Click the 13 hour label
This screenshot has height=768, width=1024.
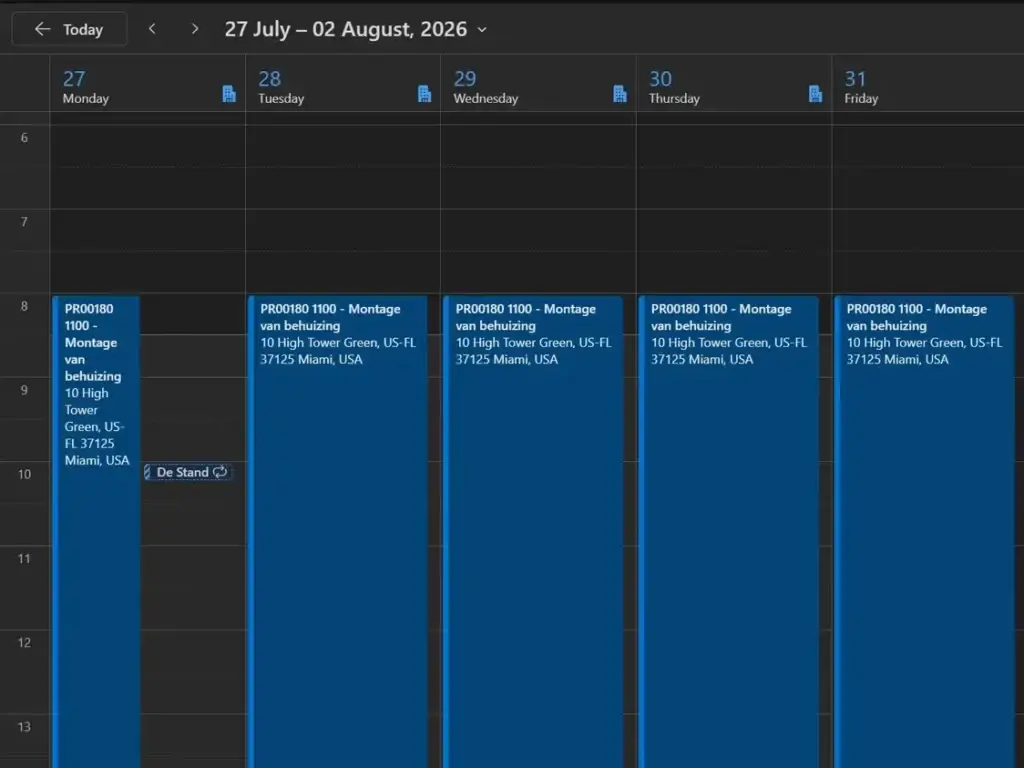pyautogui.click(x=24, y=727)
